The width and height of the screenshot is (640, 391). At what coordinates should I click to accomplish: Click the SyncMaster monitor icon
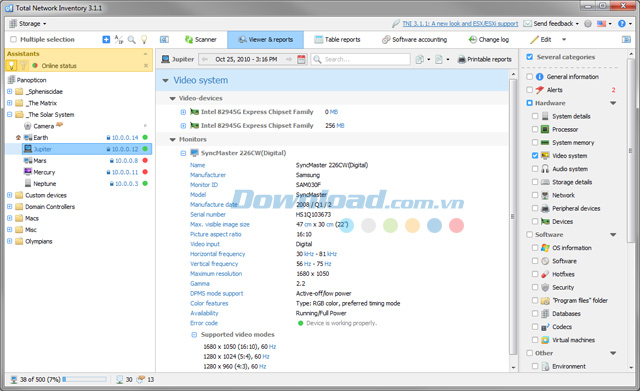[x=194, y=153]
